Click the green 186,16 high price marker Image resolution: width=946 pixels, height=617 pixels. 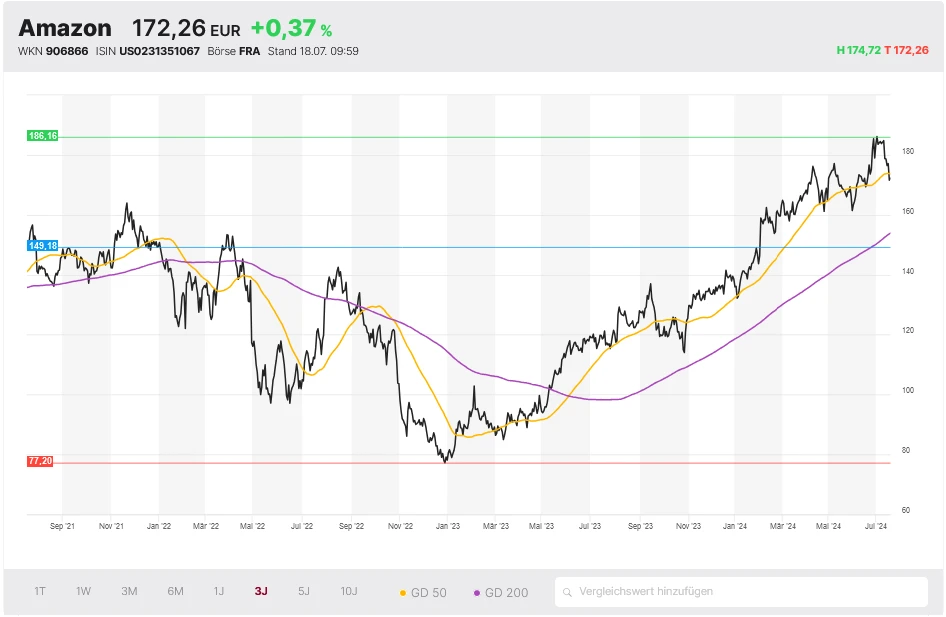pos(42,136)
